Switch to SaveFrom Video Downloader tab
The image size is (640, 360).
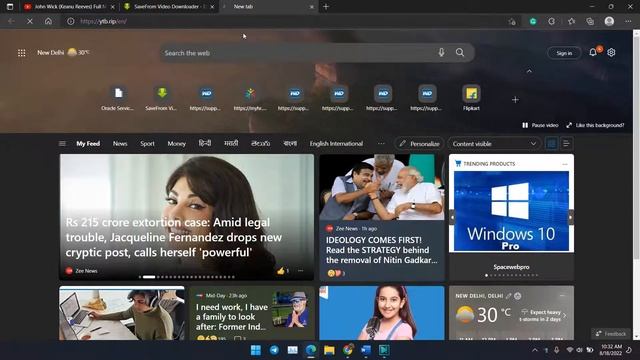click(169, 7)
